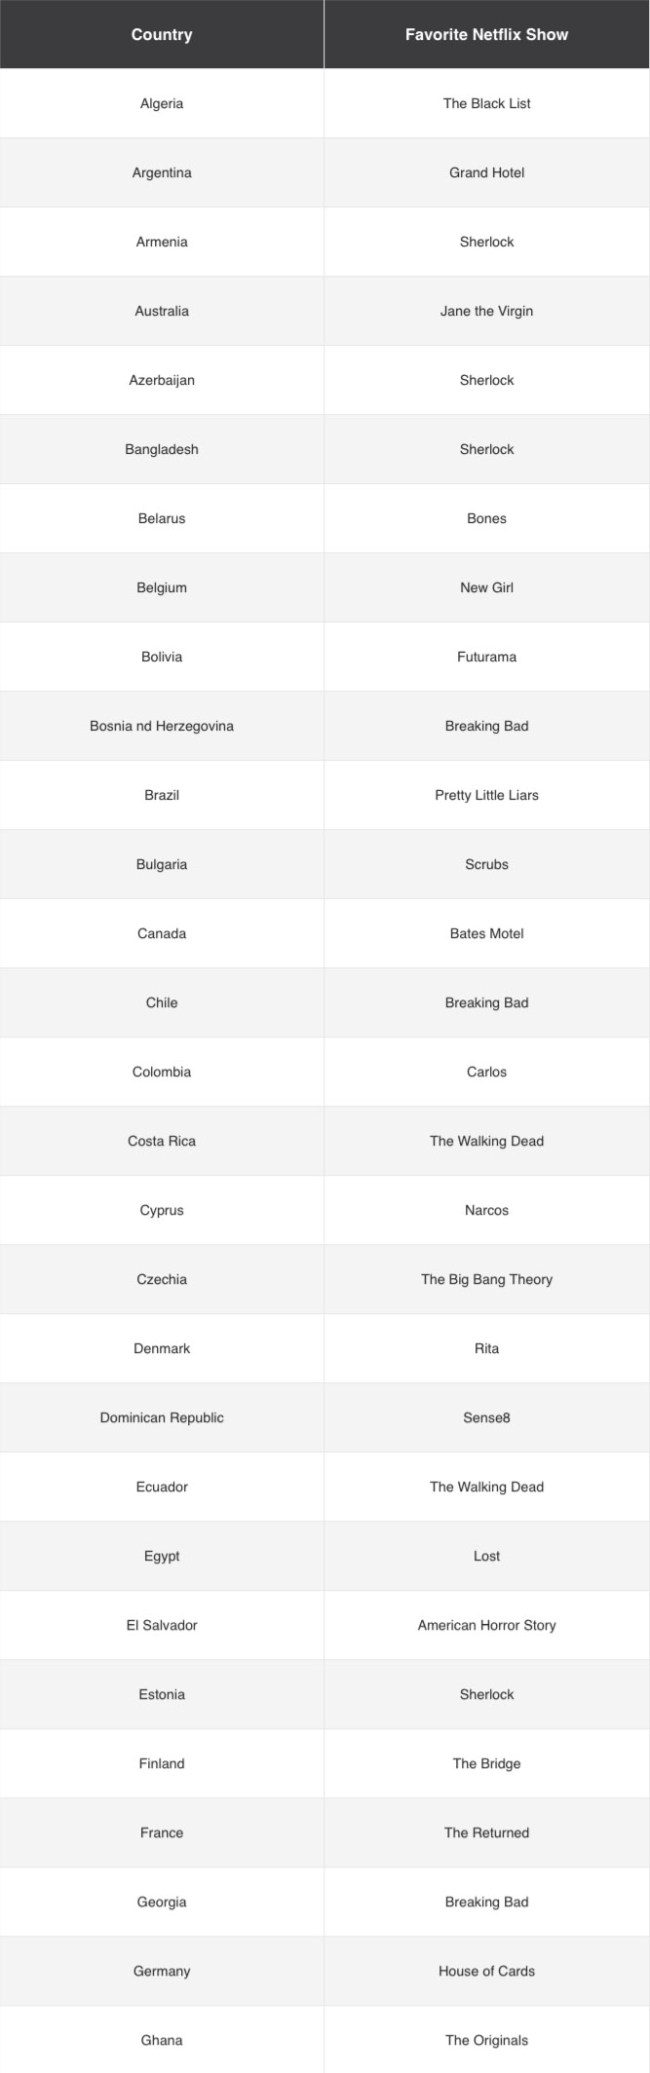Click the Canada country cell
Screen dimensions: 650x2073
point(162,933)
